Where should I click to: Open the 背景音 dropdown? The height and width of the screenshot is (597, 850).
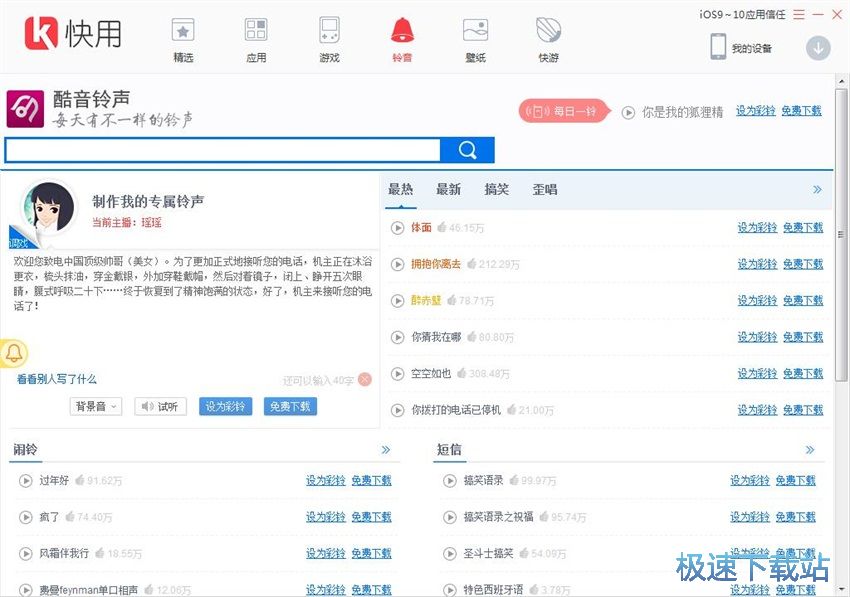96,406
